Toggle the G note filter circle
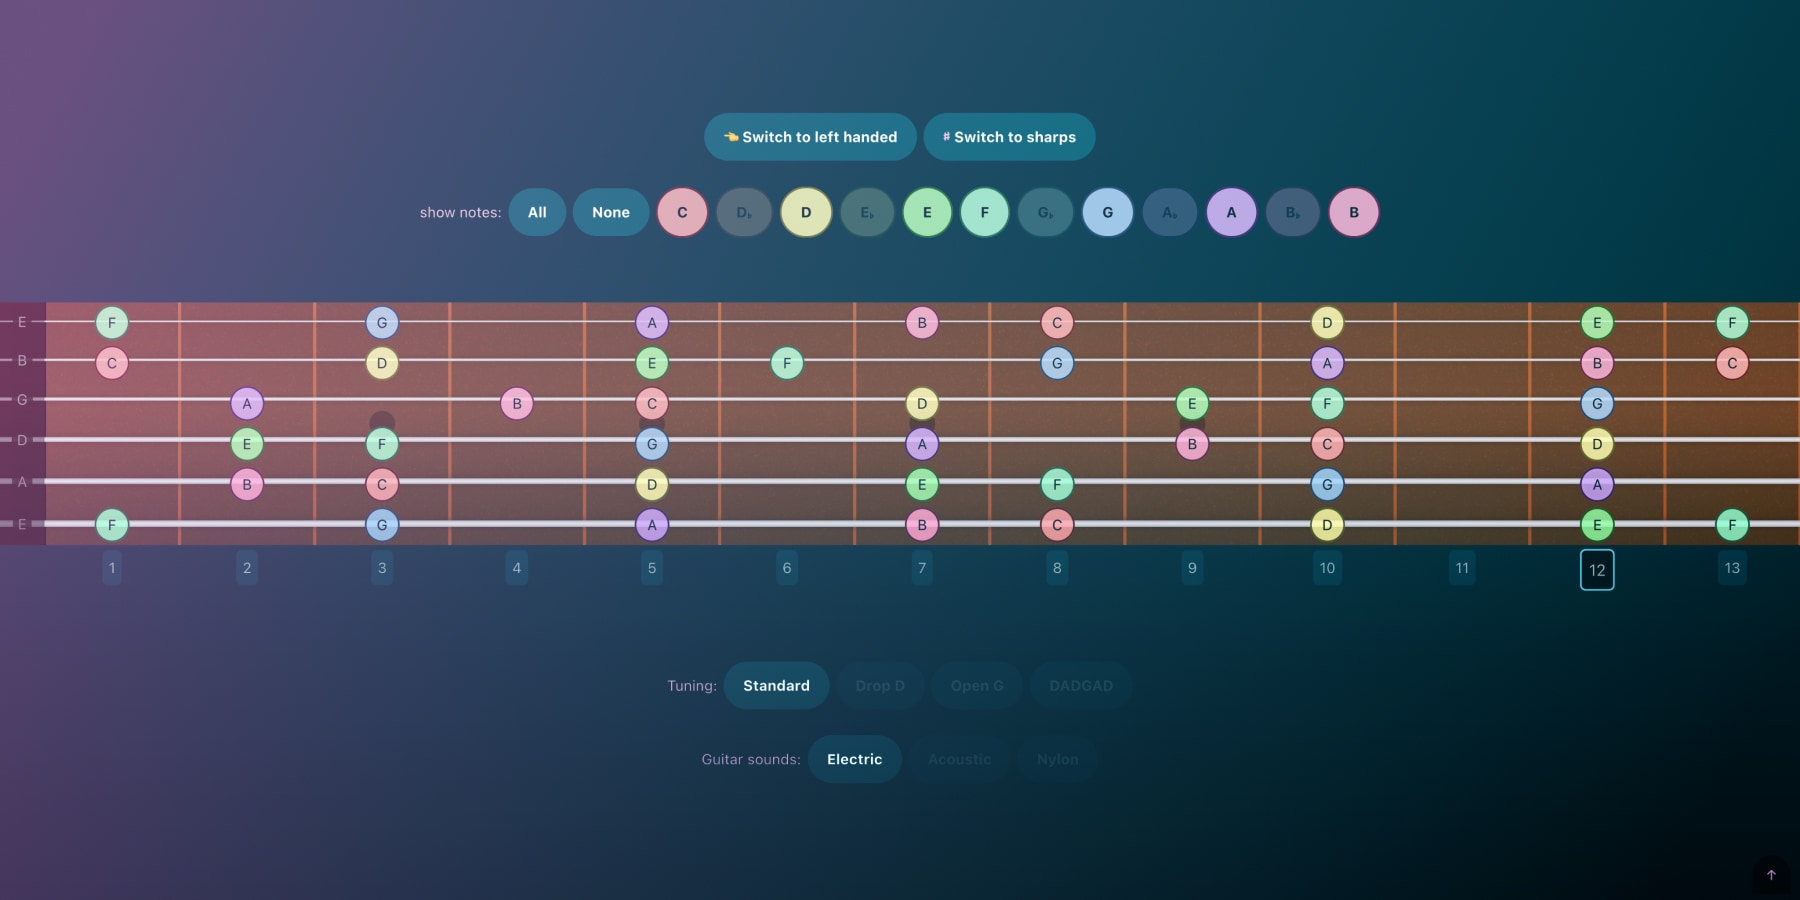This screenshot has height=900, width=1800. pyautogui.click(x=1107, y=212)
